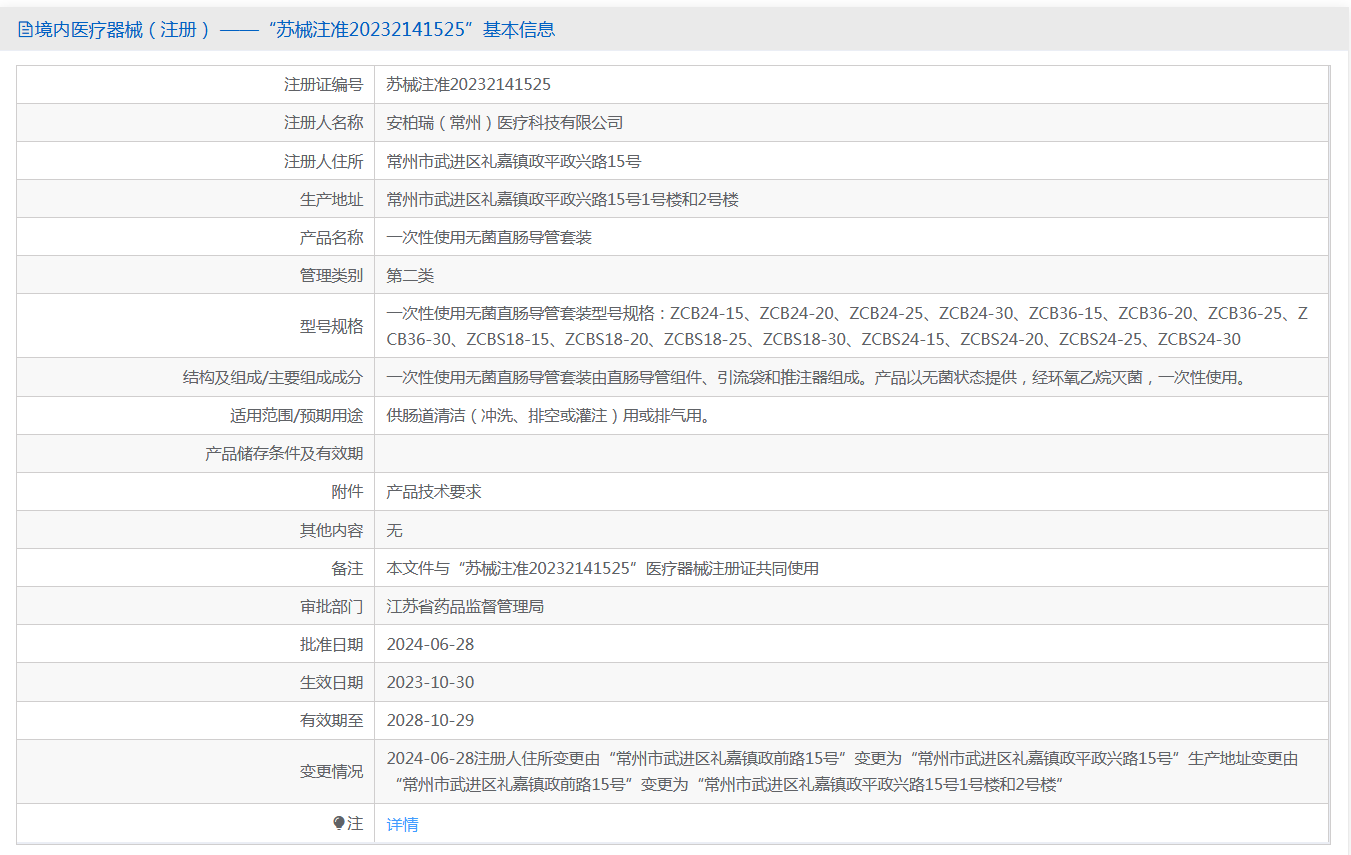Click the page header title 境内医疗器械（注册）
This screenshot has width=1351, height=855.
point(124,30)
